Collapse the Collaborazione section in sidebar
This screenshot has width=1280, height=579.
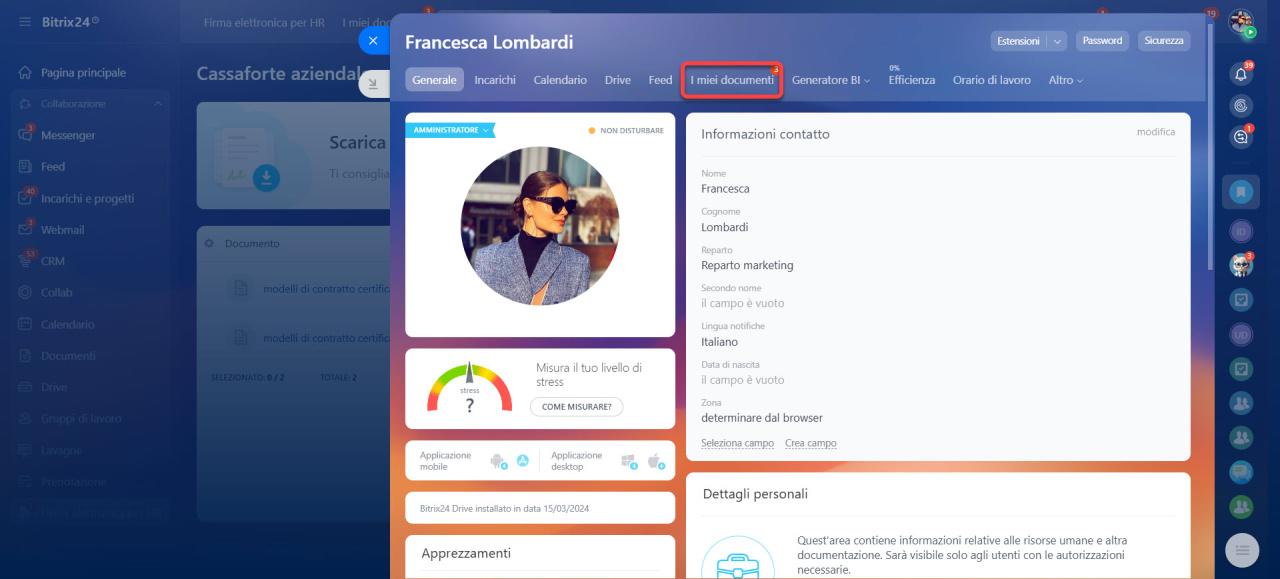click(158, 104)
